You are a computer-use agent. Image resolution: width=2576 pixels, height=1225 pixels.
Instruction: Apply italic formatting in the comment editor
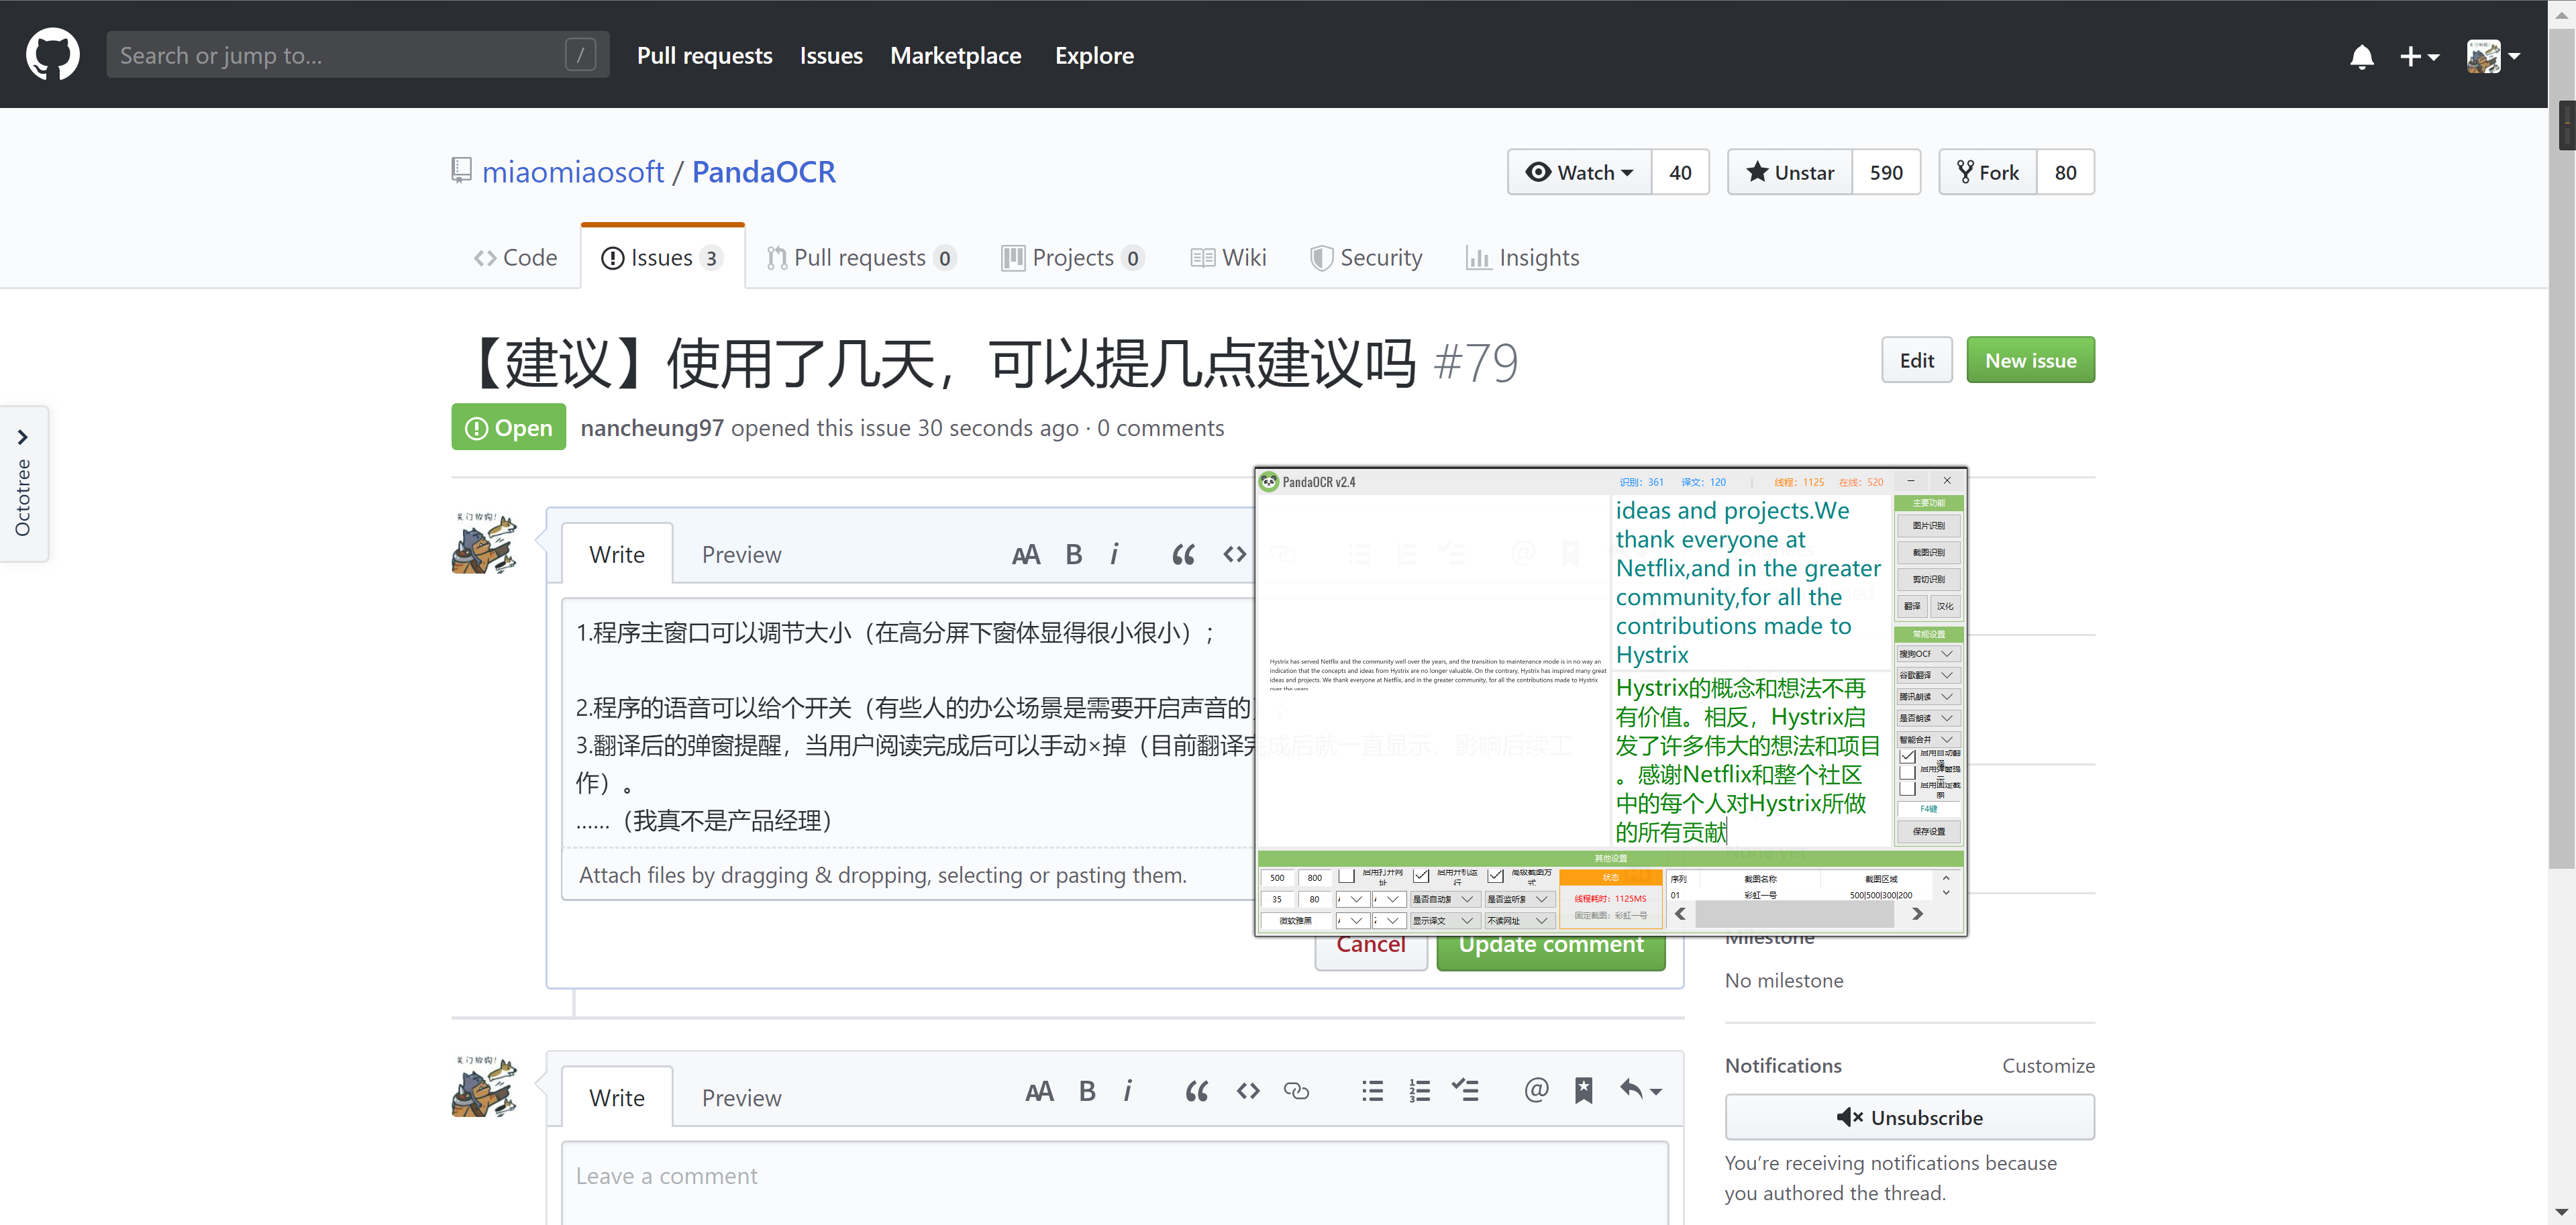point(1128,1091)
